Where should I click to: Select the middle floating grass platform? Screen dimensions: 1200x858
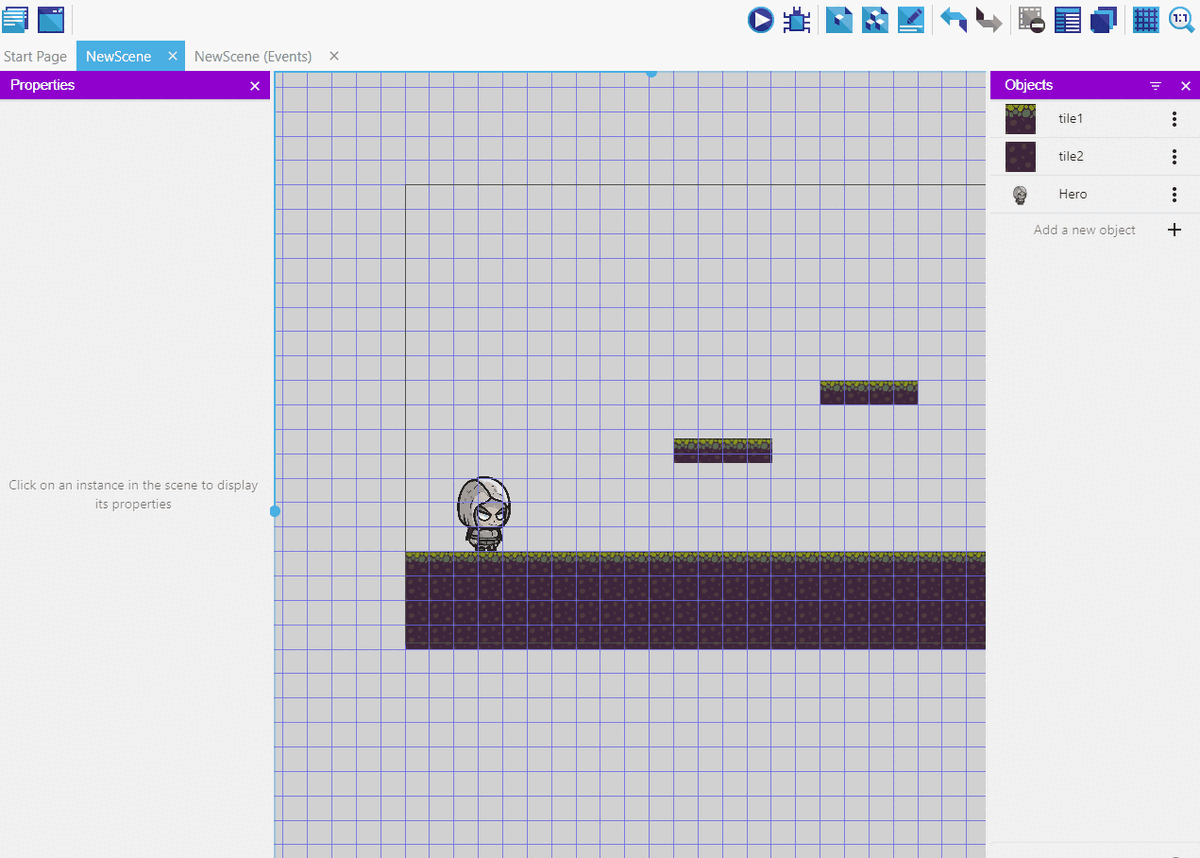pyautogui.click(x=722, y=450)
